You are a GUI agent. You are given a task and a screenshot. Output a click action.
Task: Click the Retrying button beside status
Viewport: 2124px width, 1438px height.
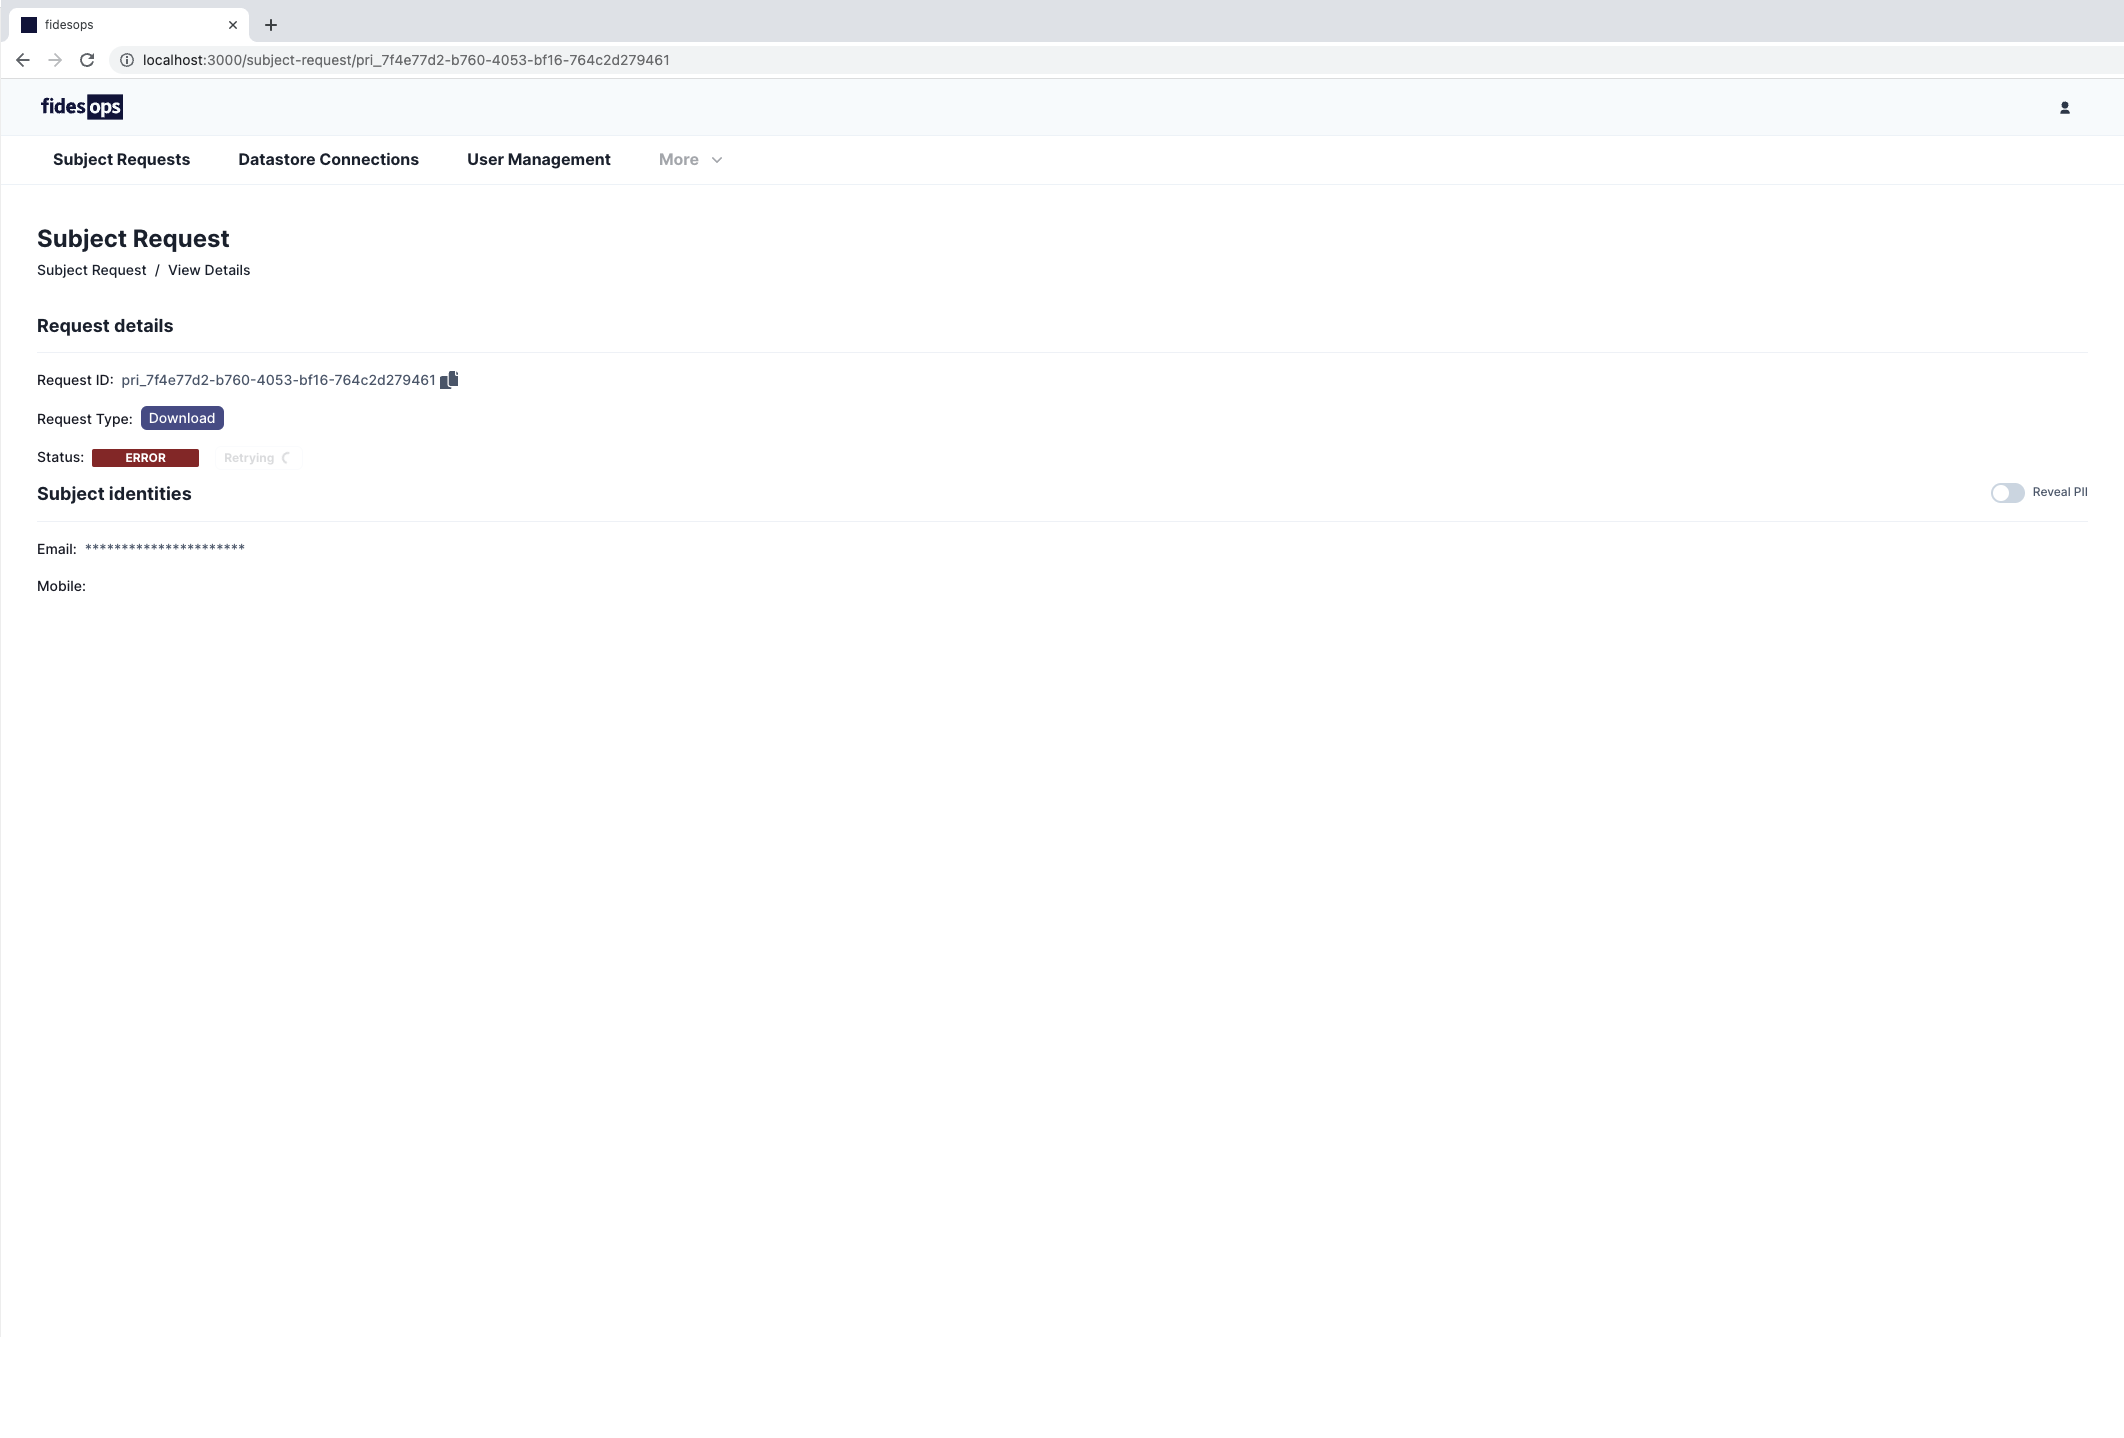[x=257, y=458]
